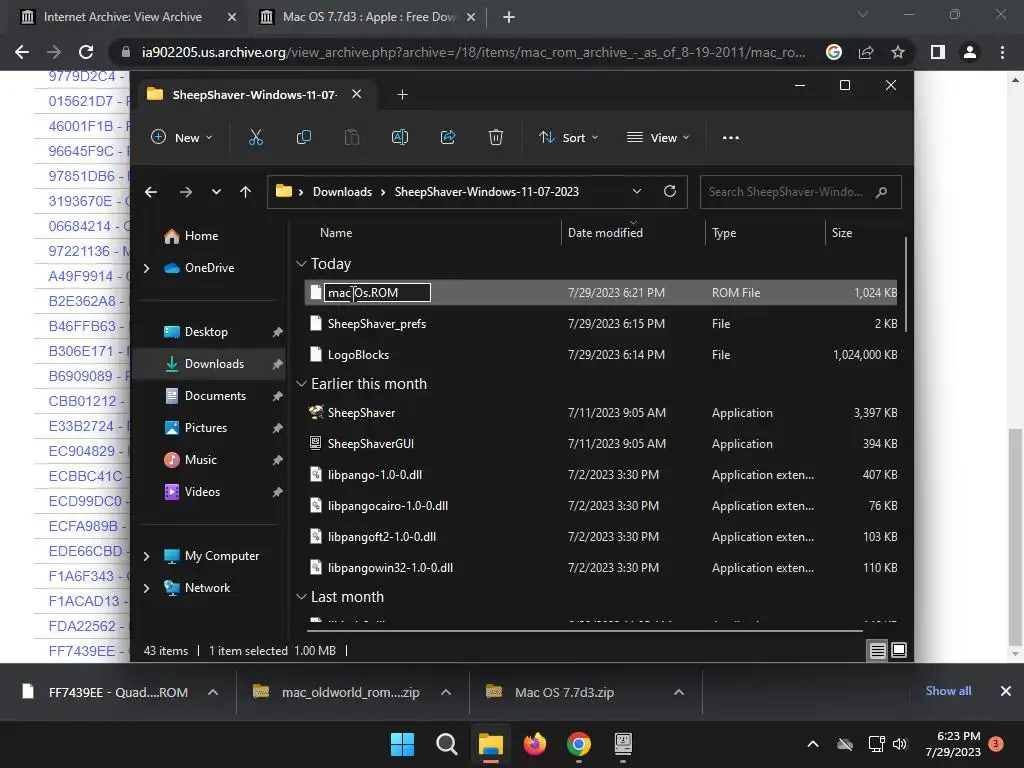The height and width of the screenshot is (768, 1024).
Task: Show hidden system tray icons
Action: coord(813,744)
